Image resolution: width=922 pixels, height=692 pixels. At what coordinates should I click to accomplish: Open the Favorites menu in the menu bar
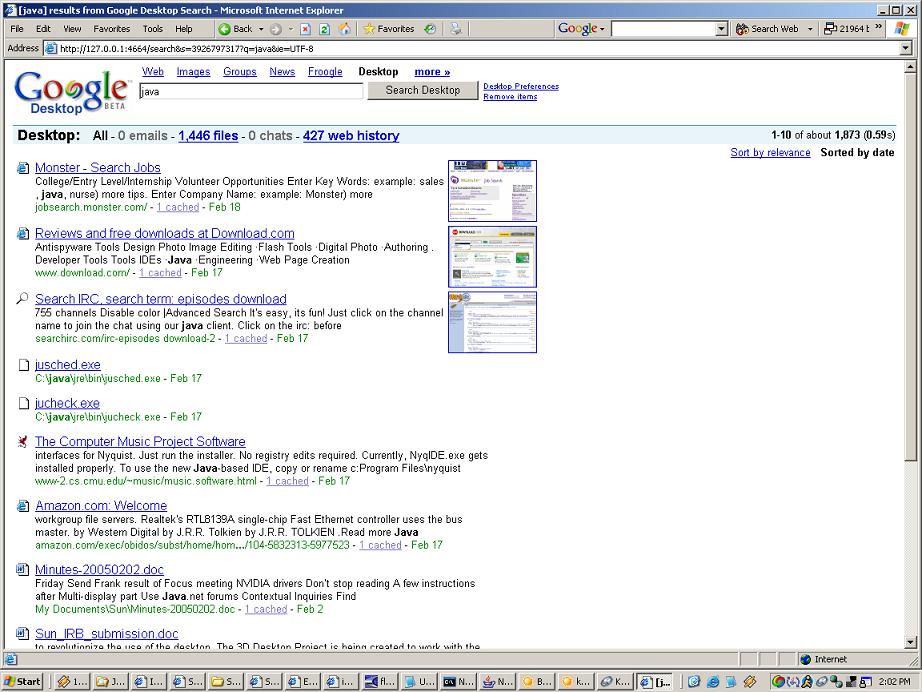pos(112,29)
